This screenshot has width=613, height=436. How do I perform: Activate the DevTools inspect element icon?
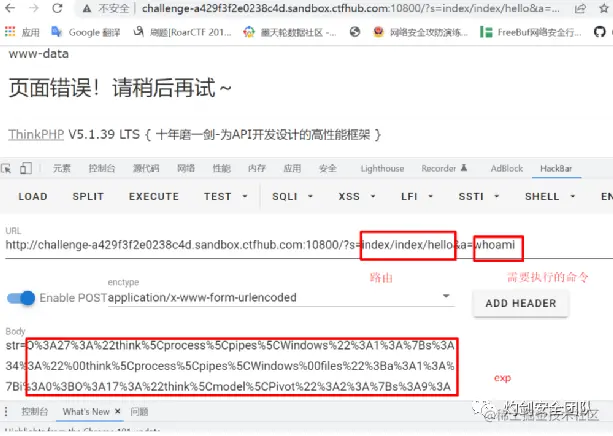coord(6,169)
